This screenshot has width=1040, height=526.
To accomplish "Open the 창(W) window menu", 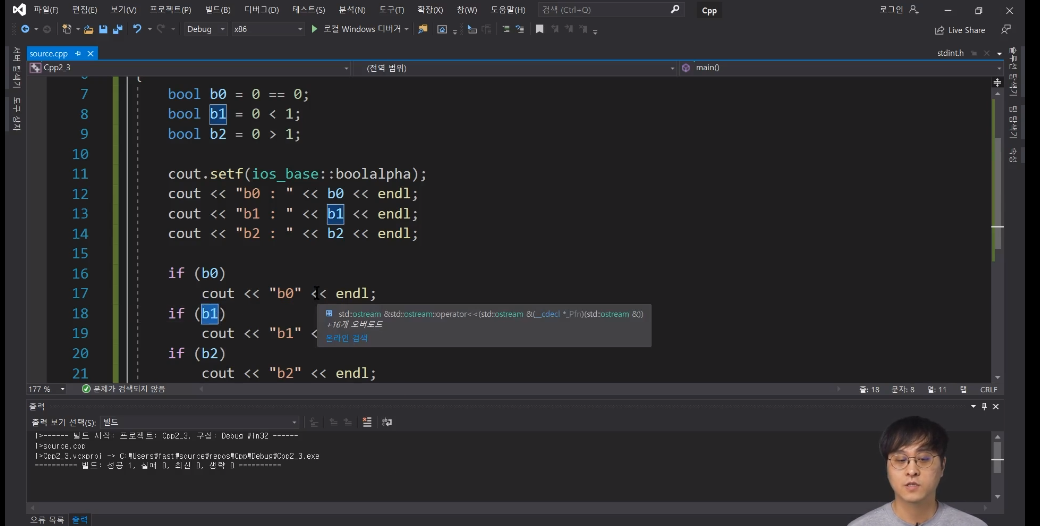I will pos(466,9).
